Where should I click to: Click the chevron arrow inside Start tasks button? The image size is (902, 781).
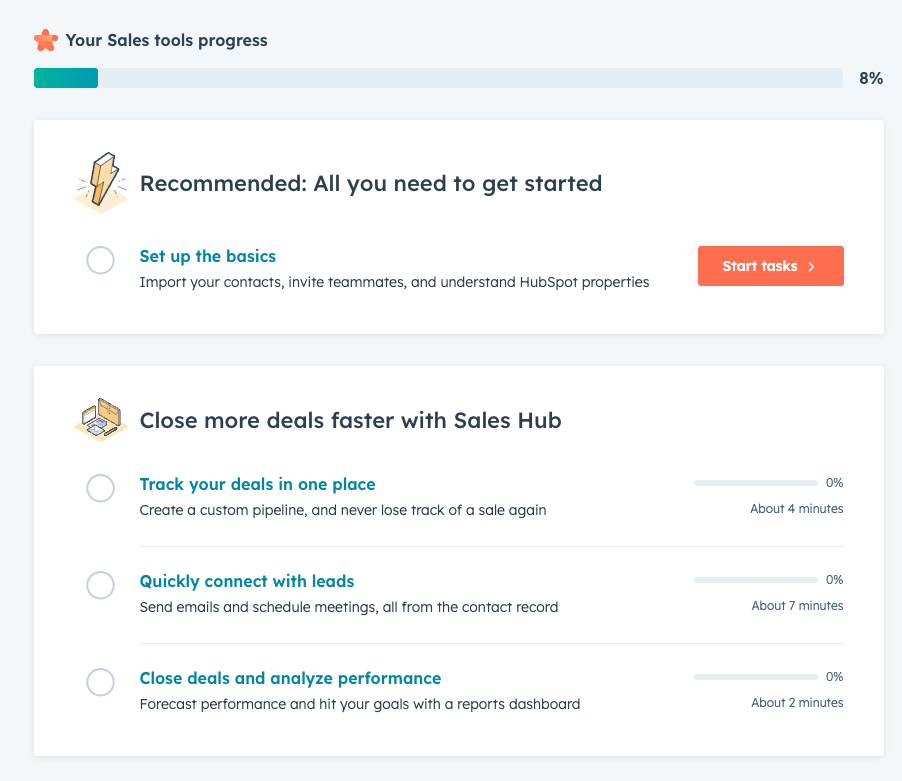coord(812,267)
